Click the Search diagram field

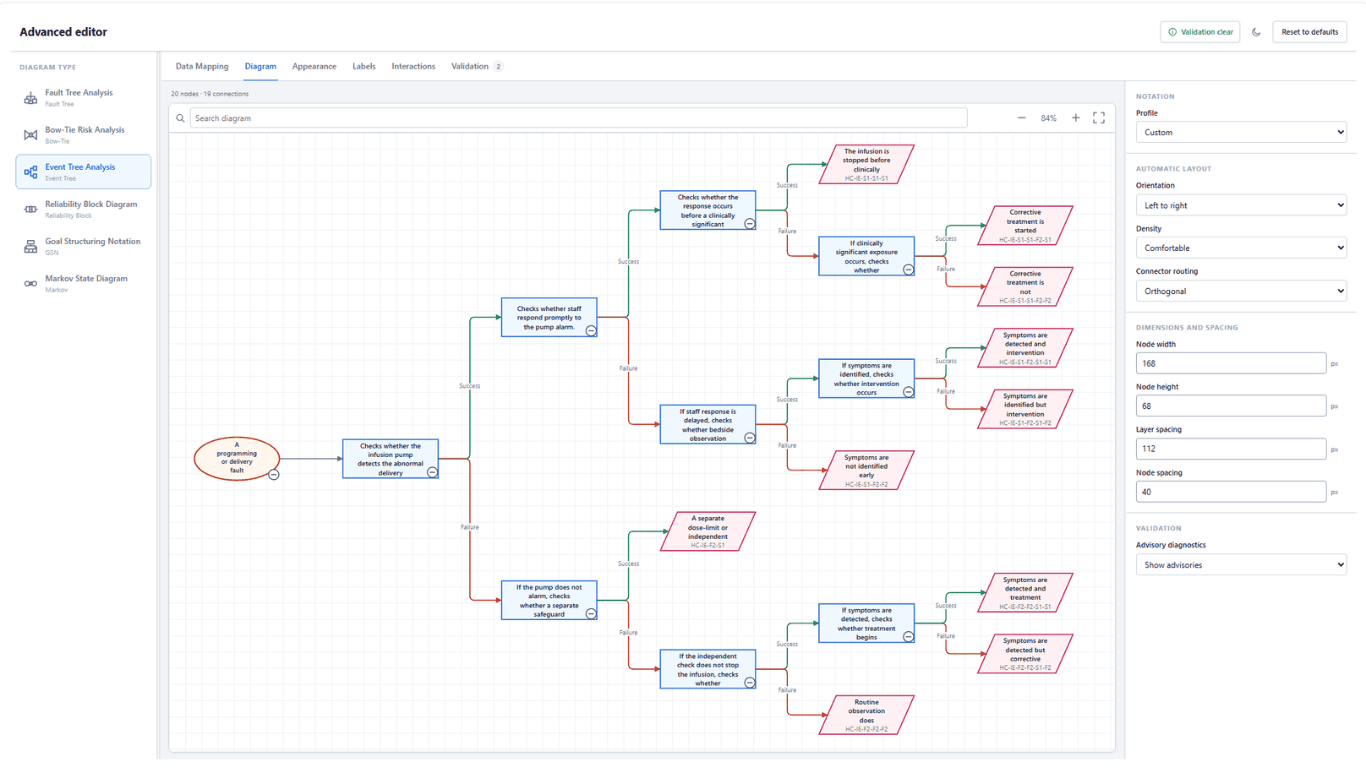pyautogui.click(x=578, y=118)
